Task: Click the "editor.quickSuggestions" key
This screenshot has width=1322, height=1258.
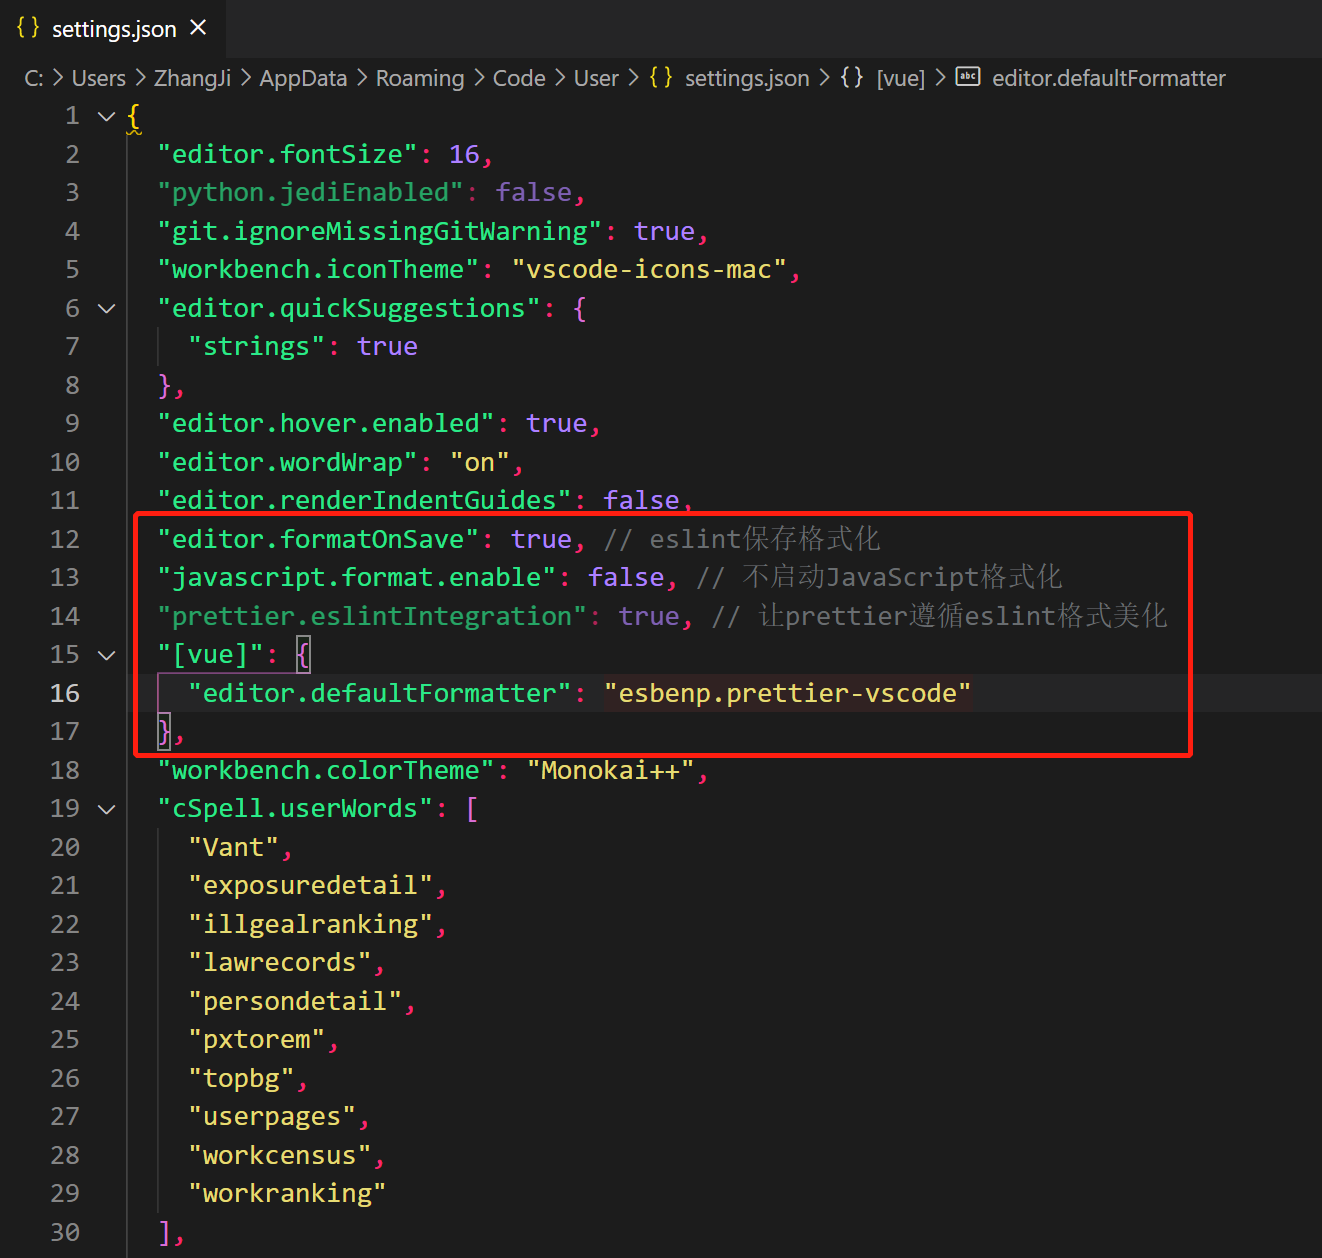Action: click(x=349, y=308)
